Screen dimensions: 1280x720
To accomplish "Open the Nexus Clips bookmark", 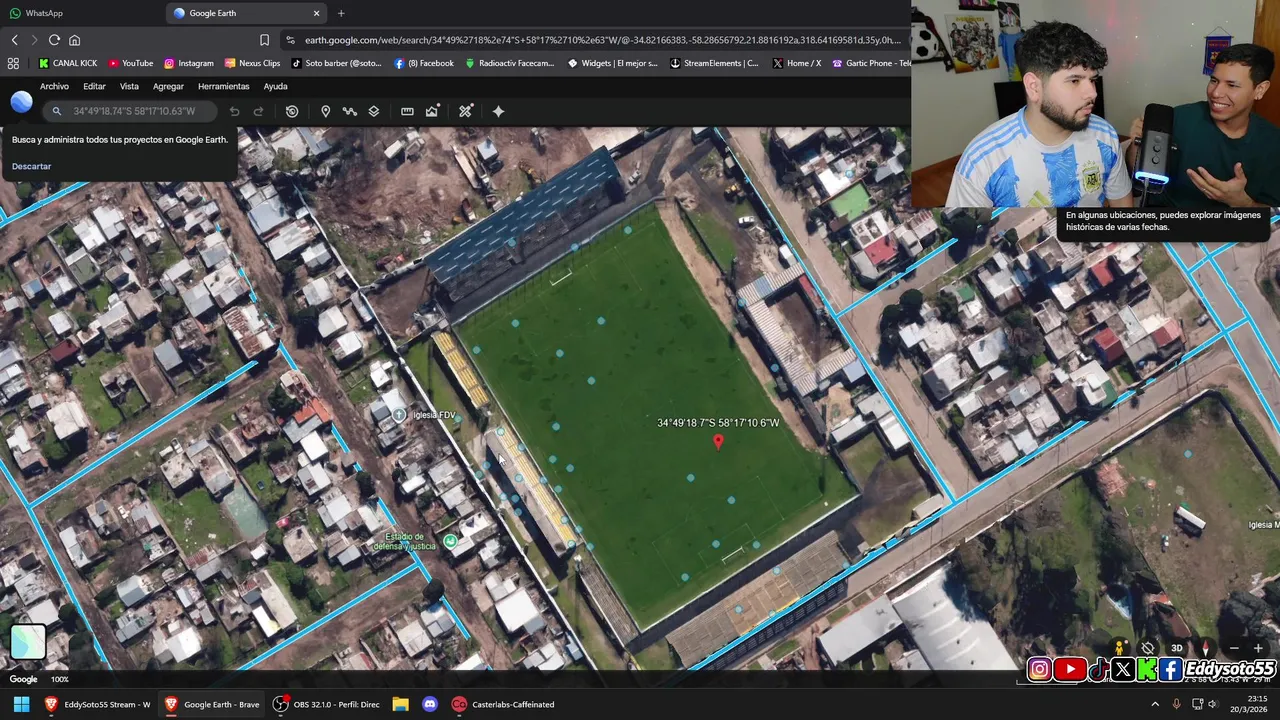I will coord(252,63).
